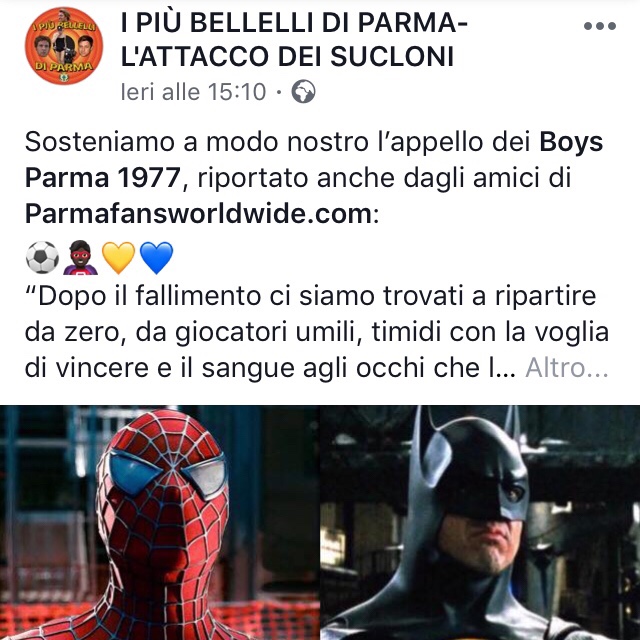Open the Parmafansworldwide.com link
Viewport: 640px width, 640px height.
tap(198, 213)
